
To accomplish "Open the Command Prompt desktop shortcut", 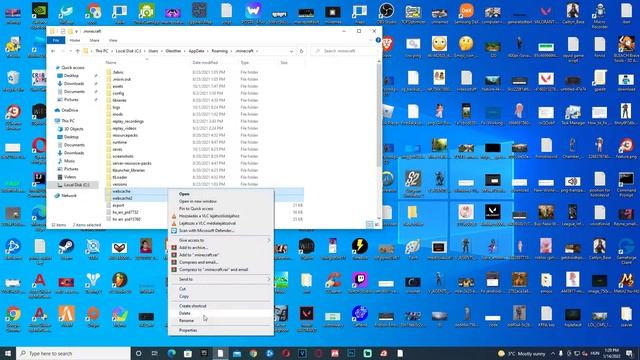I will [626, 182].
